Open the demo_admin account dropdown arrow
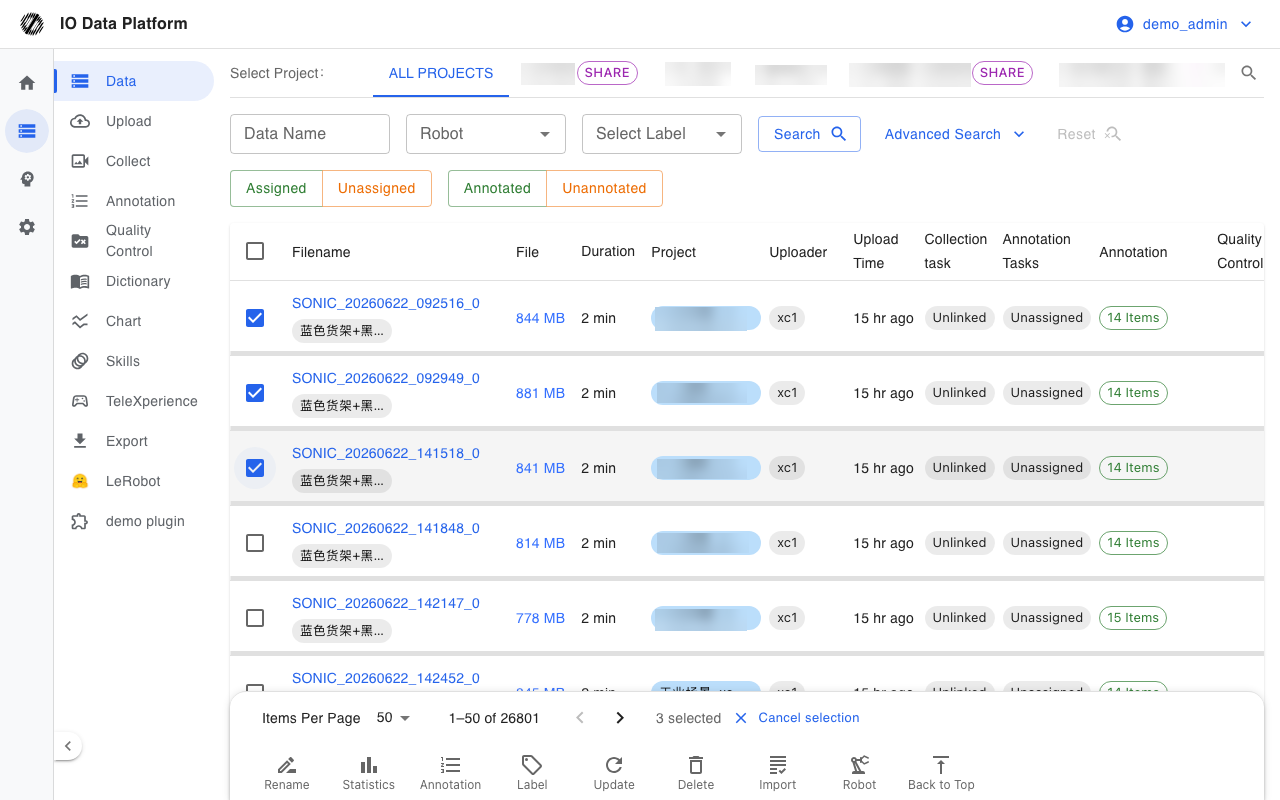Image resolution: width=1280 pixels, height=800 pixels. click(x=1246, y=24)
